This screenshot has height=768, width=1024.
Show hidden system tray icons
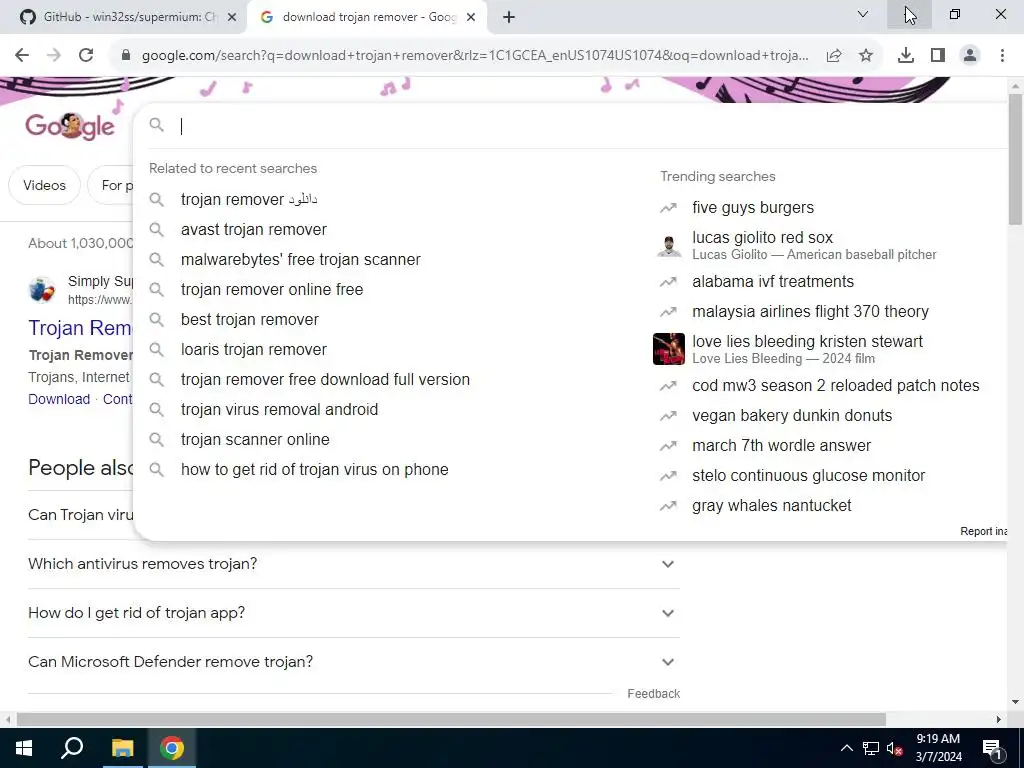point(846,748)
